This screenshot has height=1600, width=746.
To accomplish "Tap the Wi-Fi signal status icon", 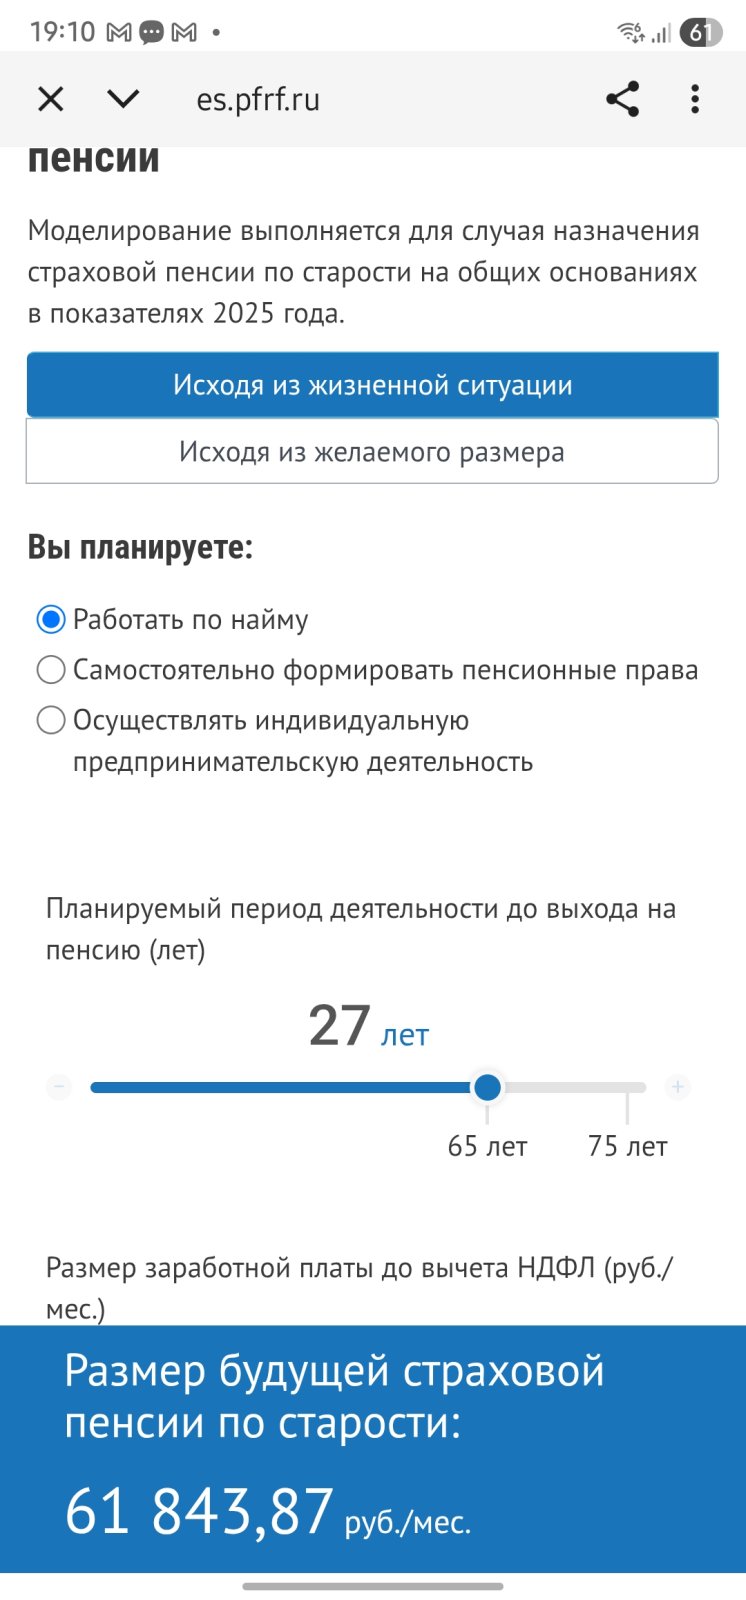I will point(631,33).
